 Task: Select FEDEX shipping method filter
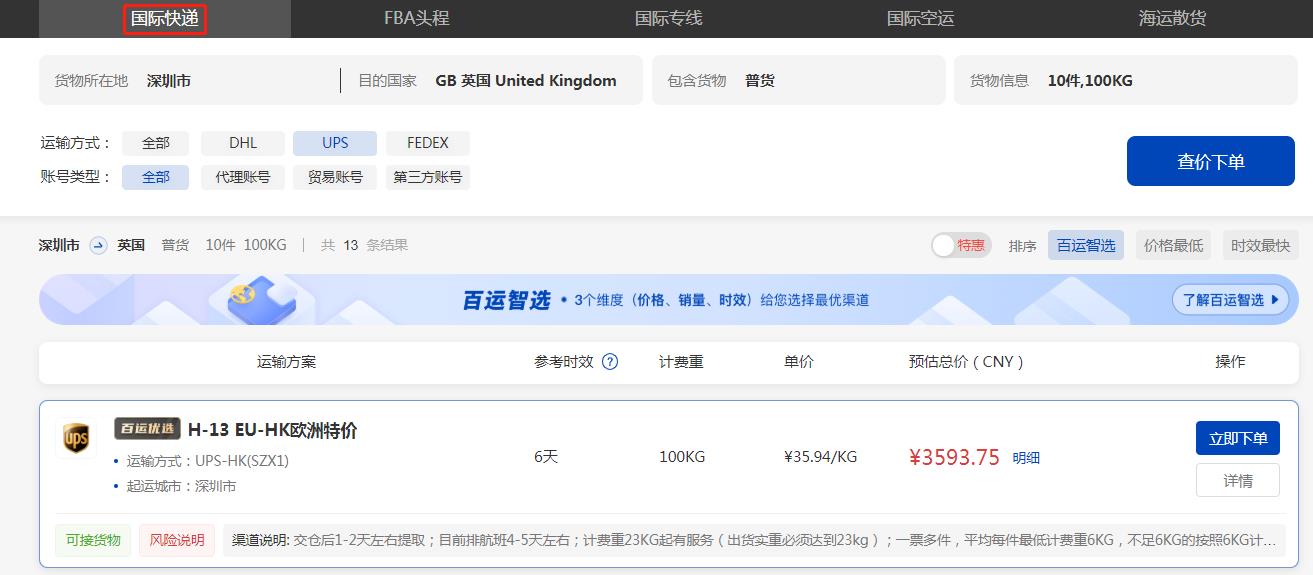pyautogui.click(x=427, y=143)
